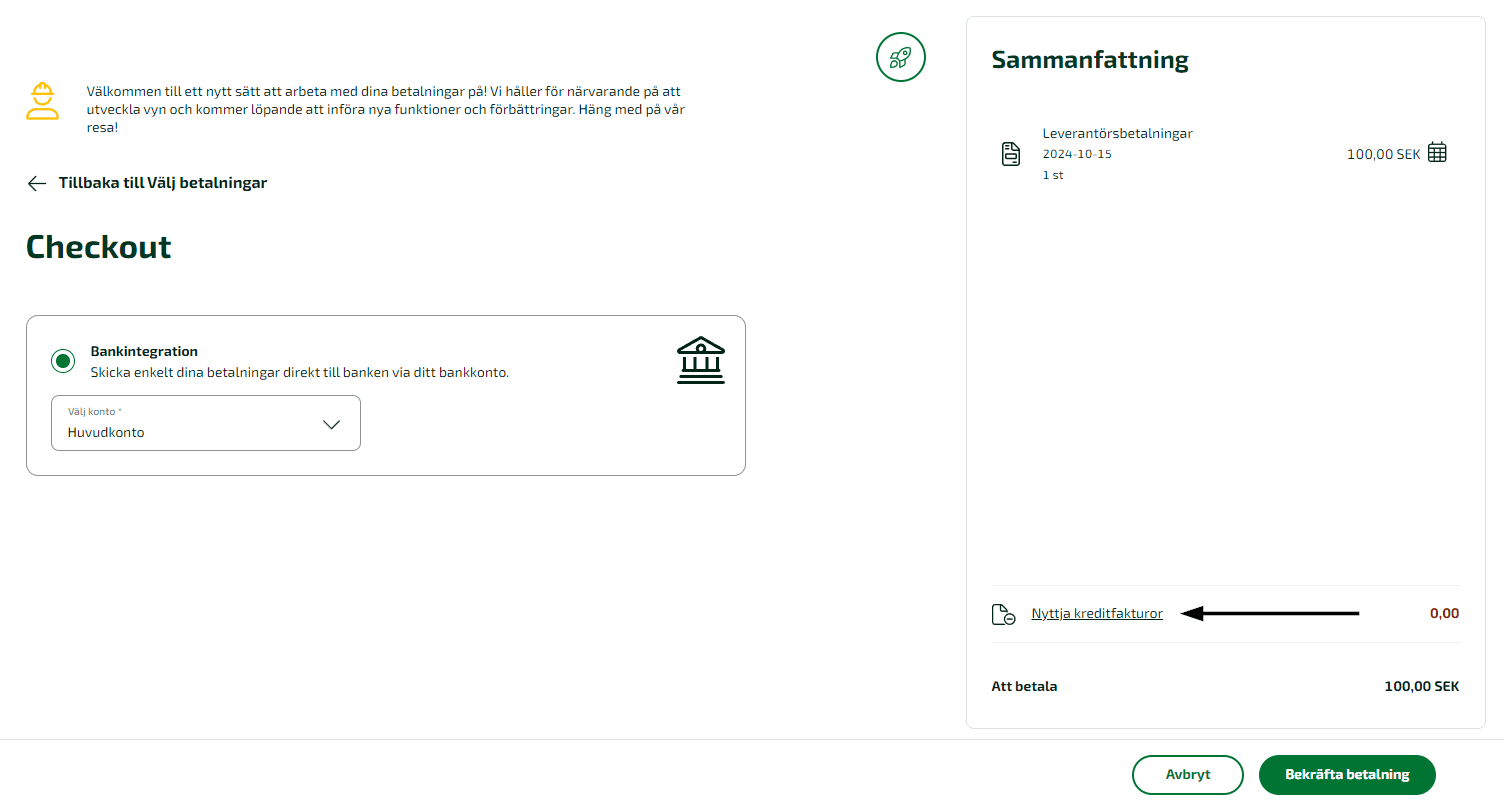Click the bank building icon
Viewport: 1504px width, 809px height.
pos(701,360)
